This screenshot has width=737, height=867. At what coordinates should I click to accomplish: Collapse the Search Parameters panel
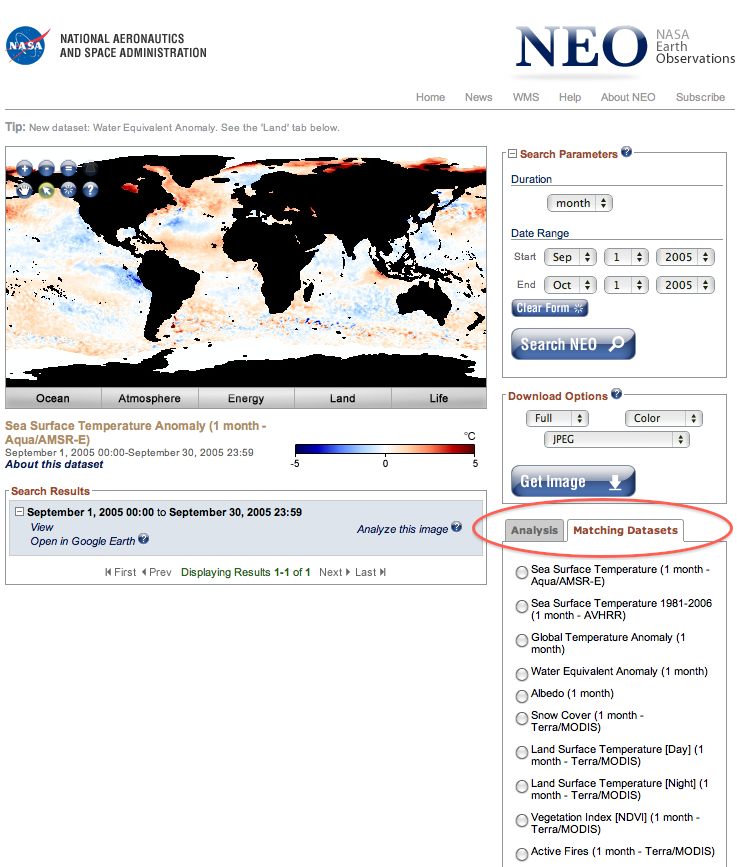(512, 154)
